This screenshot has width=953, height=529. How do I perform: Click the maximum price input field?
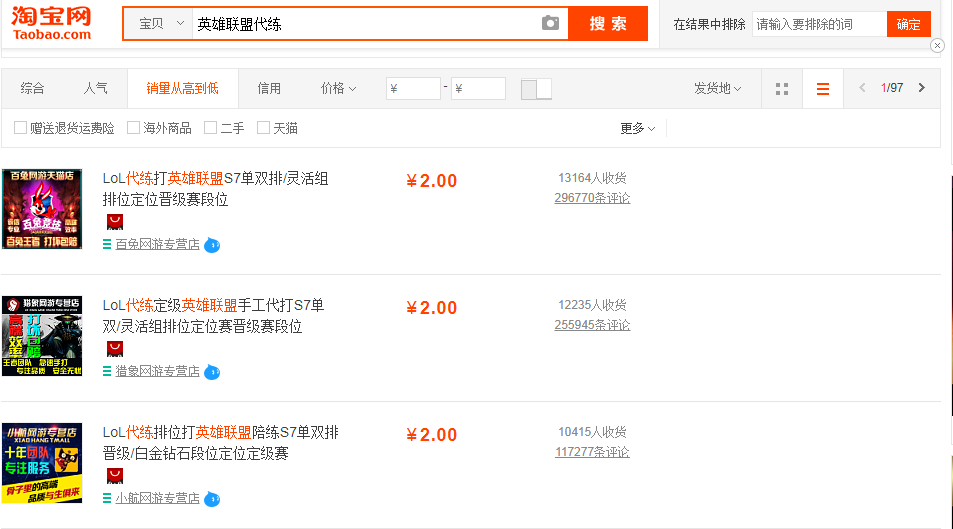[x=478, y=89]
